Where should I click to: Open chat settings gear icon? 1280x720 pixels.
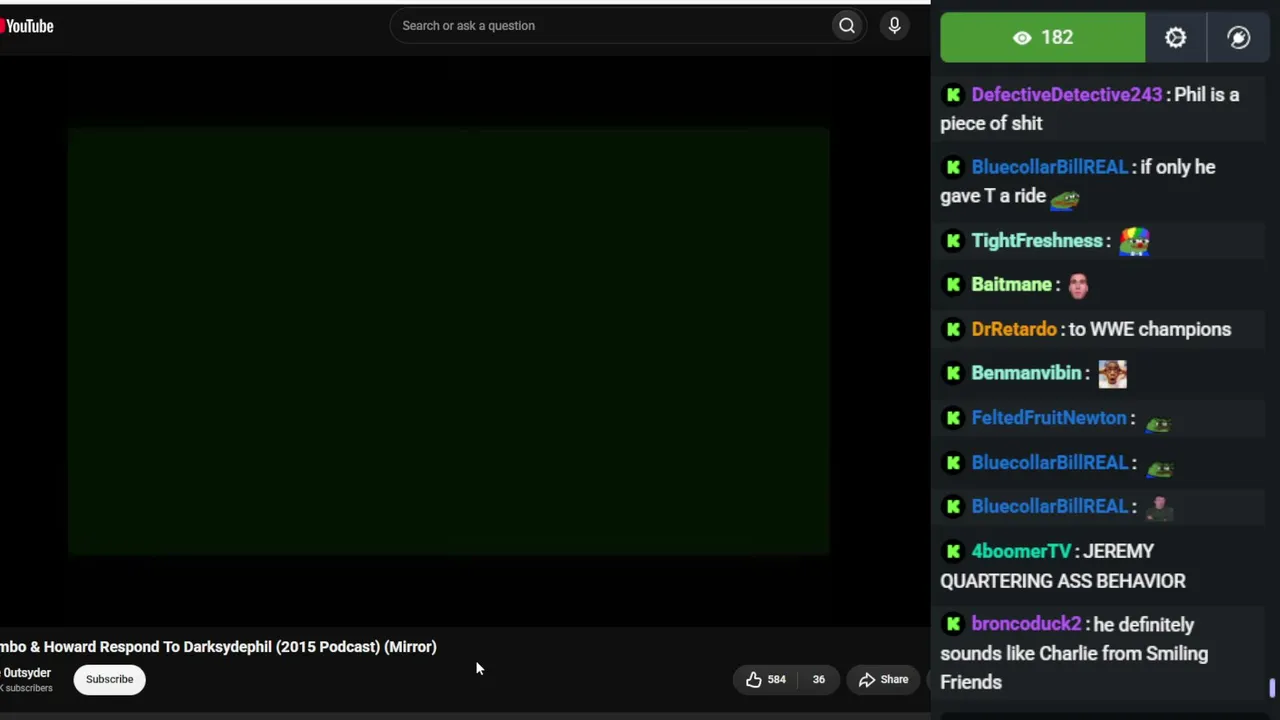coord(1176,38)
